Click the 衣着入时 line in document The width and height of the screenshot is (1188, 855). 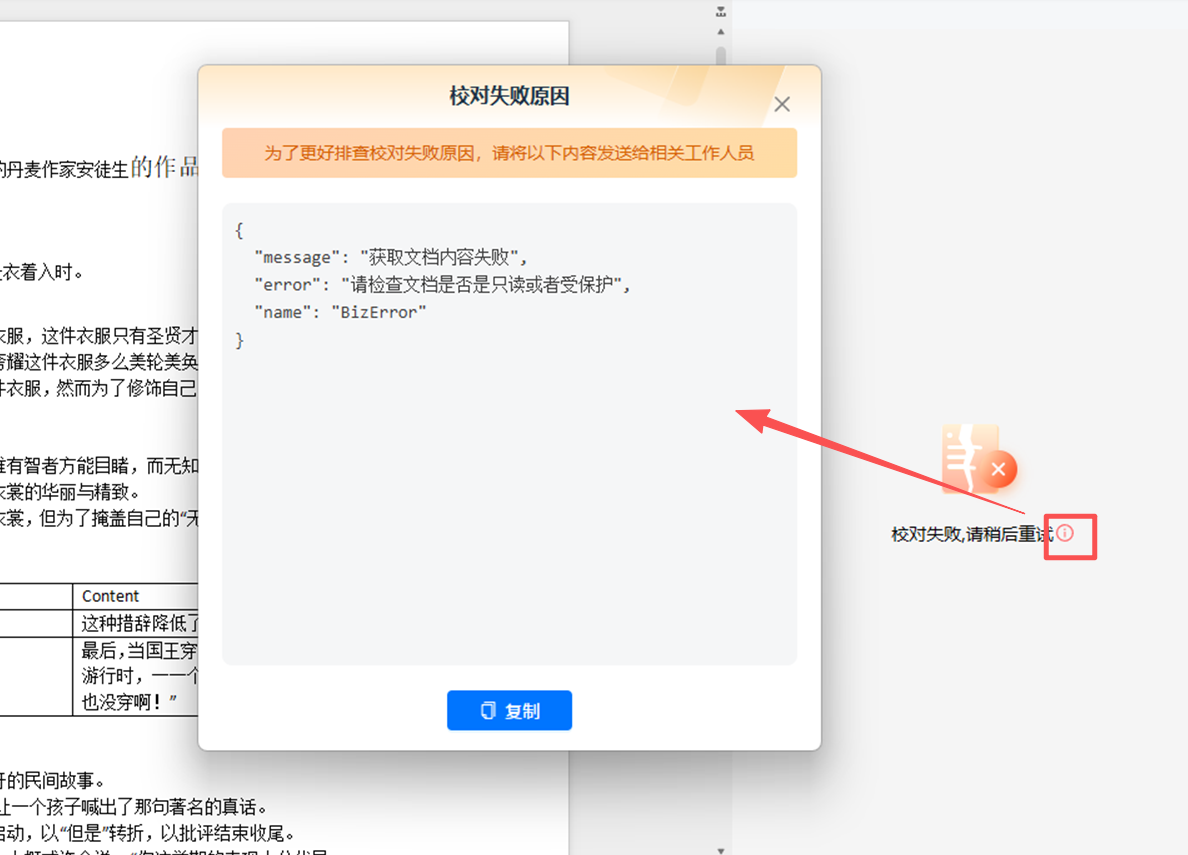[x=42, y=272]
